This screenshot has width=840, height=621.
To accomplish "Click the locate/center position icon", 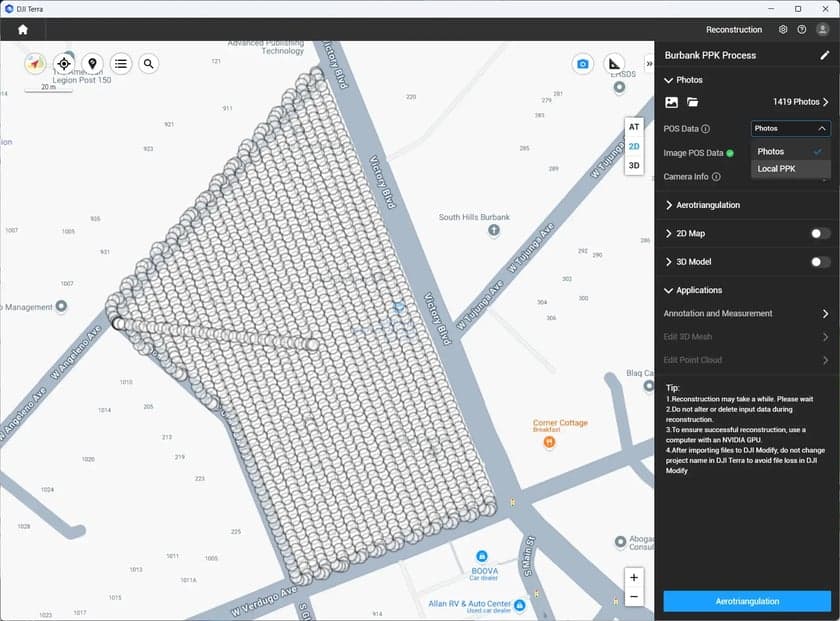I will [64, 63].
